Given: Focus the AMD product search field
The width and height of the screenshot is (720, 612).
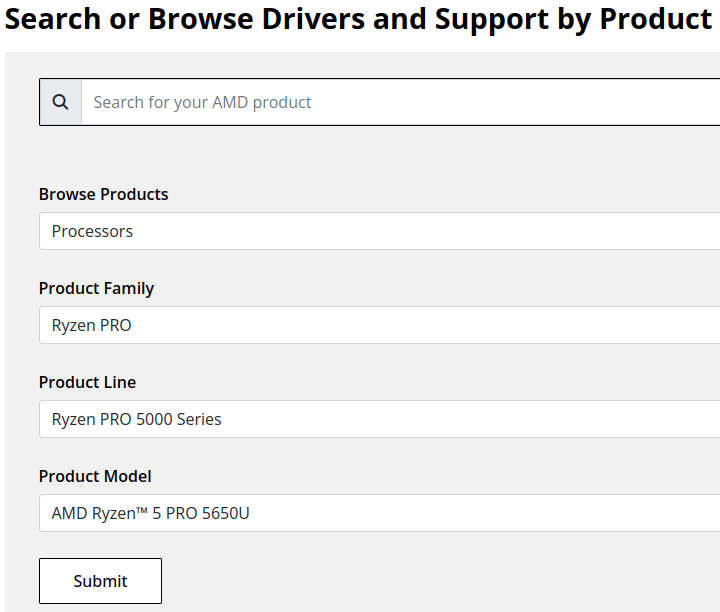Looking at the screenshot, I should point(400,102).
